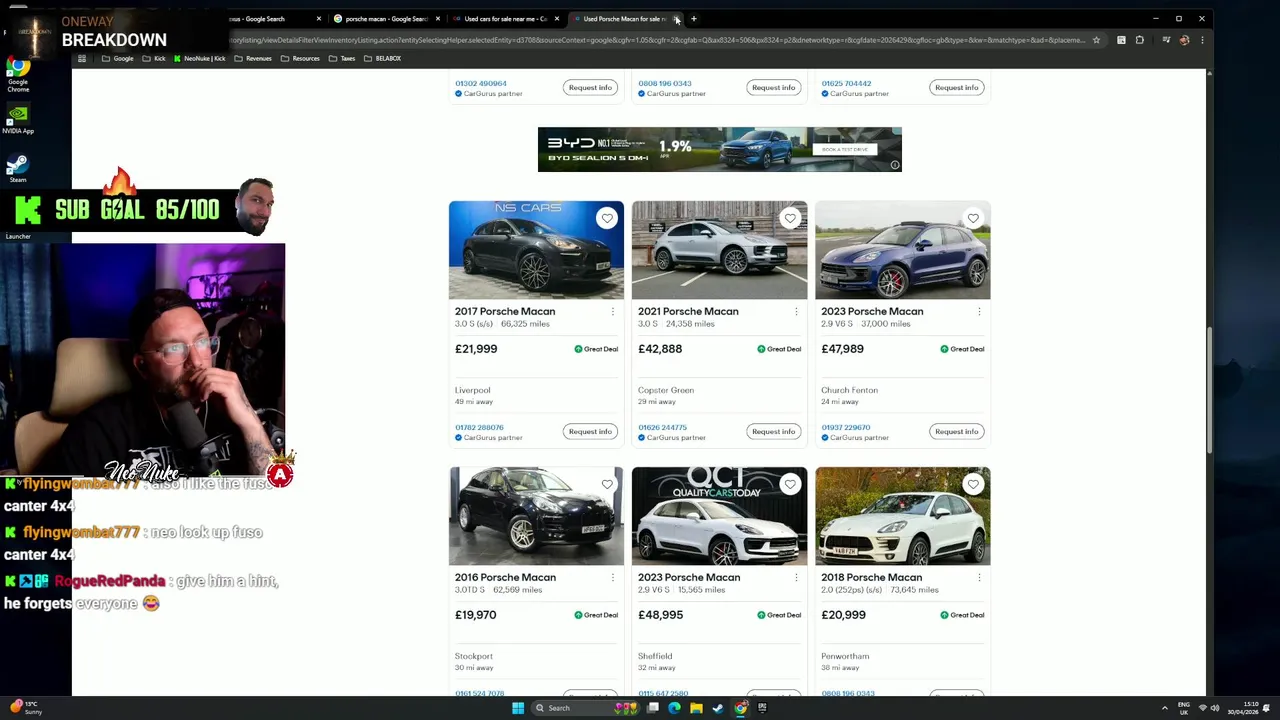Switch to the 'Used cars for sale near me' tab

(505, 18)
